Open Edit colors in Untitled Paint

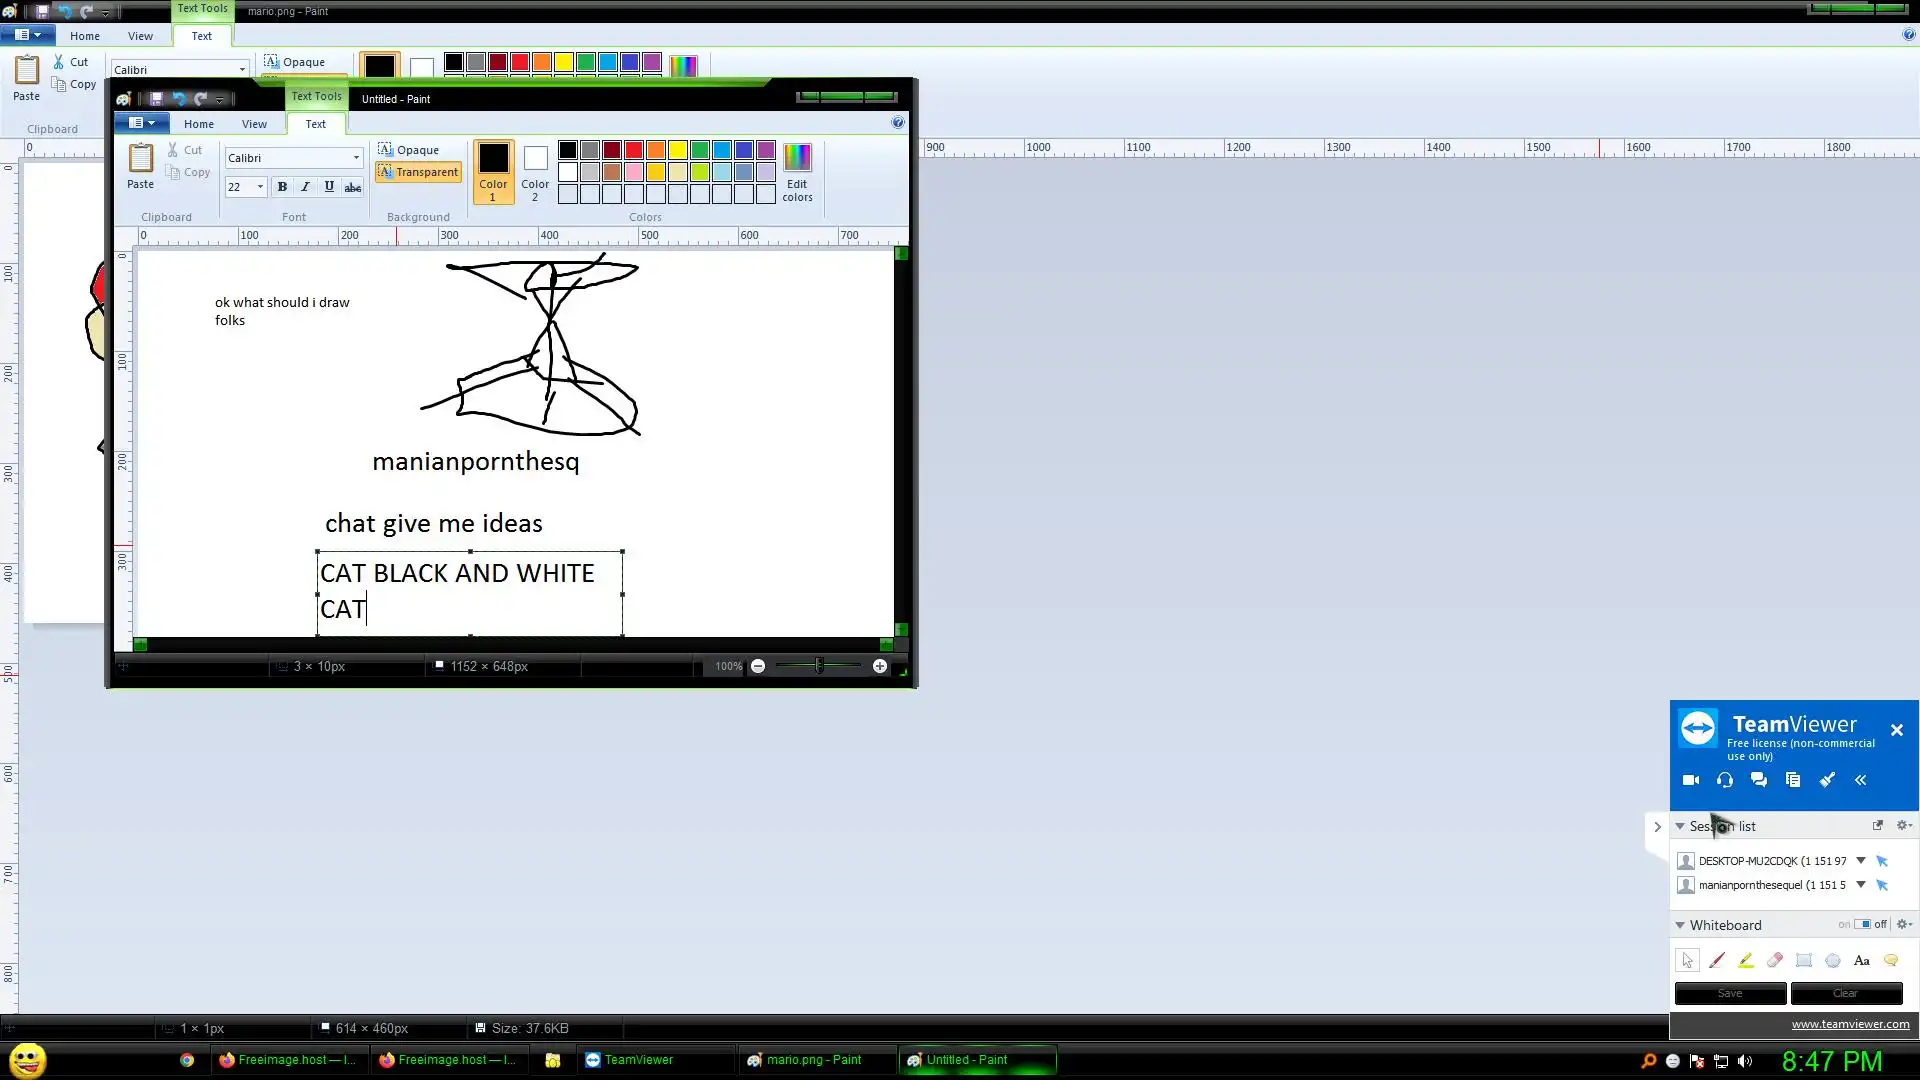(797, 172)
